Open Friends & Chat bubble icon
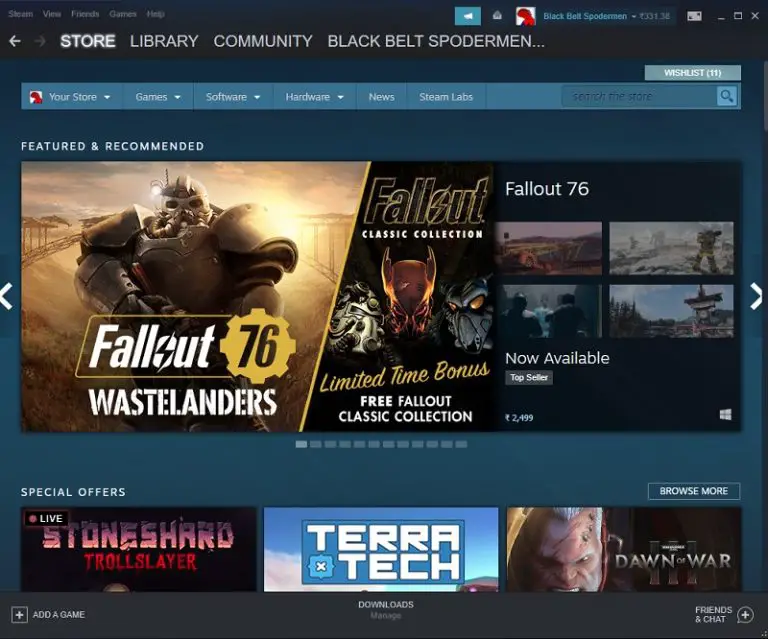Screen dimensions: 768x639 pos(744,614)
